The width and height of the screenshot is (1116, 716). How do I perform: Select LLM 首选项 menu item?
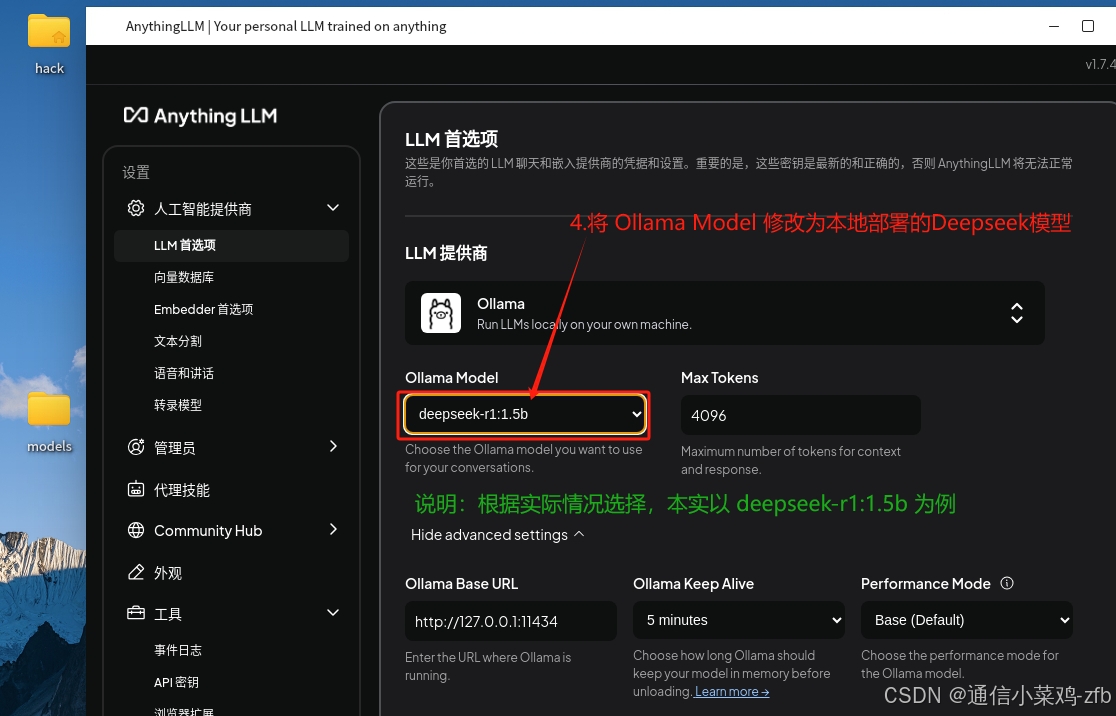(231, 246)
